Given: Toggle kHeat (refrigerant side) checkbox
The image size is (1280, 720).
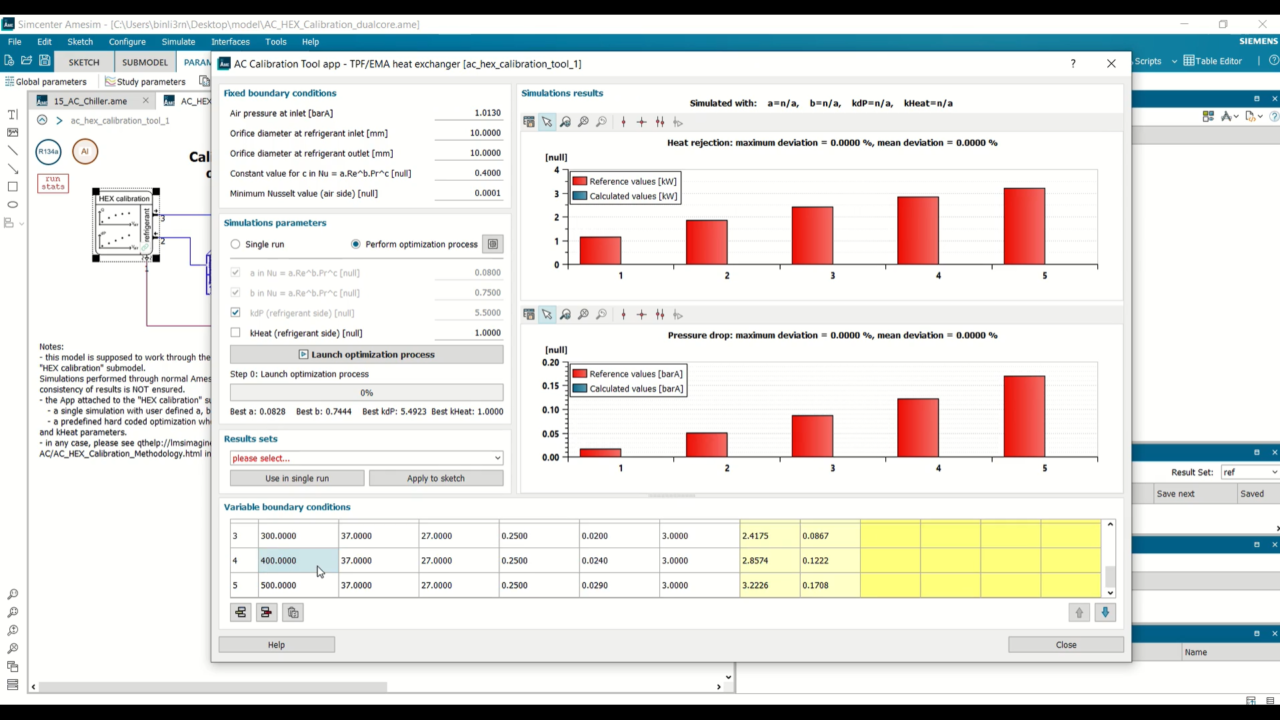Looking at the screenshot, I should (x=236, y=333).
